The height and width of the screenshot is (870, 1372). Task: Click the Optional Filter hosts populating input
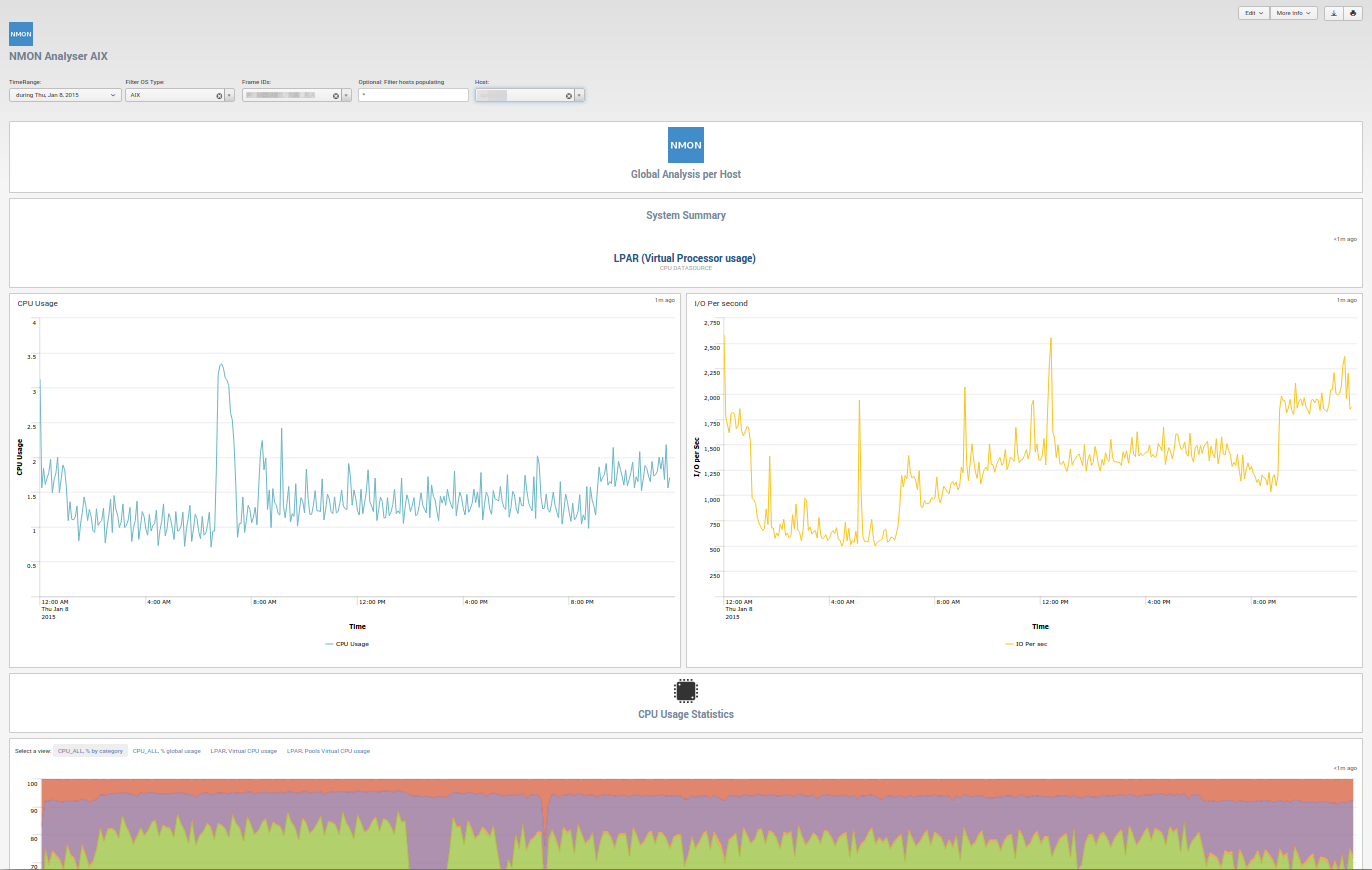[x=413, y=95]
